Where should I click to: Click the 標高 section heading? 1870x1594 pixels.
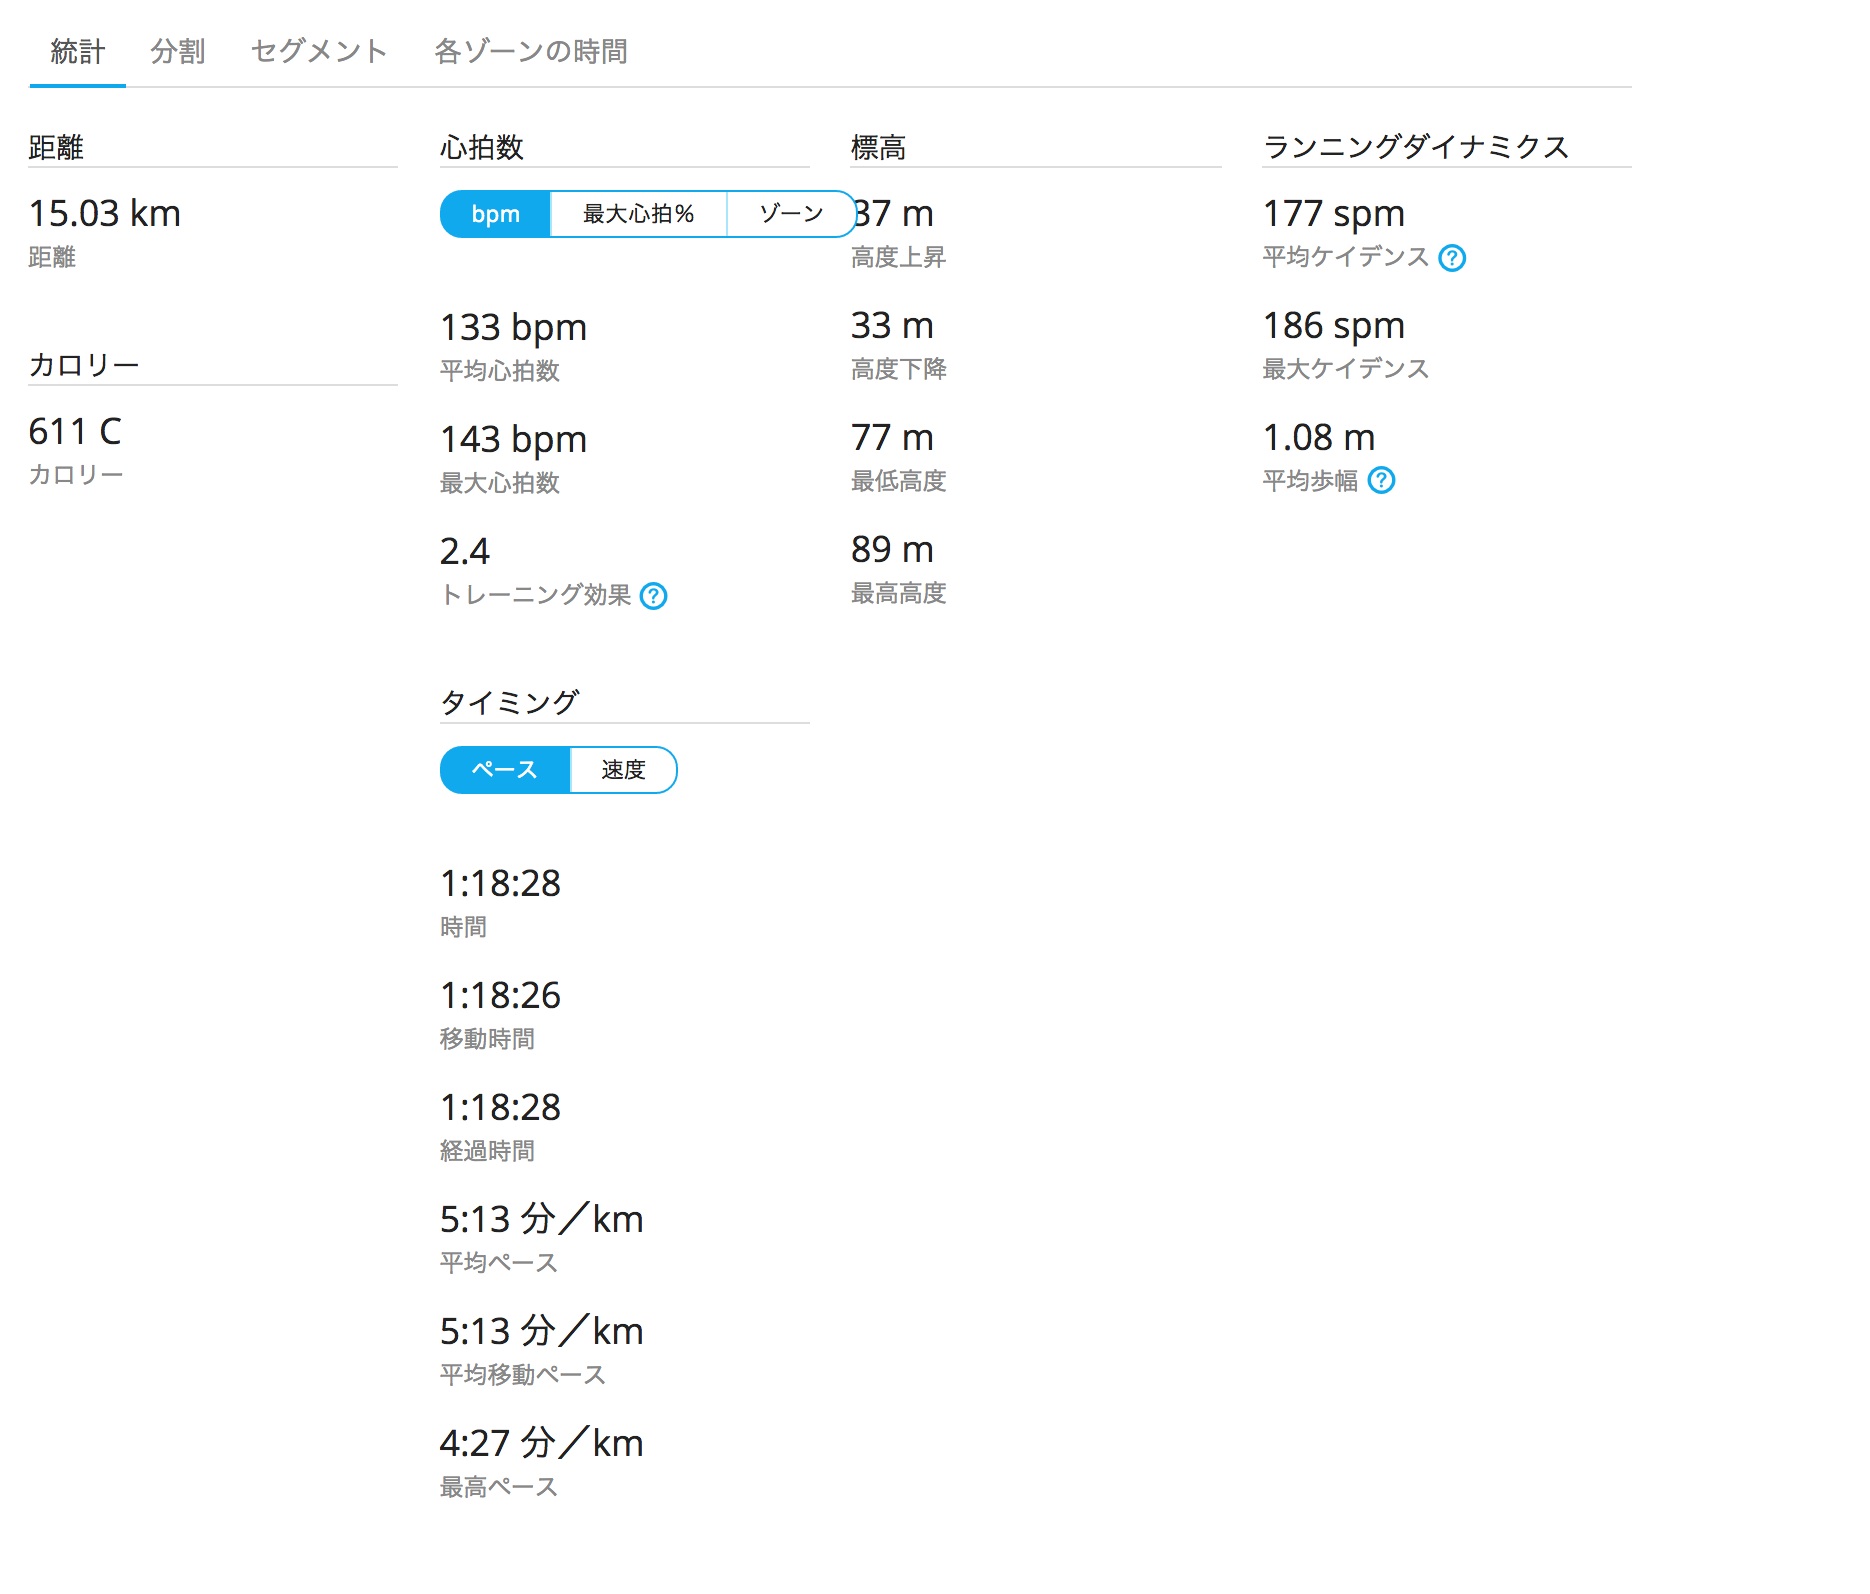[878, 147]
